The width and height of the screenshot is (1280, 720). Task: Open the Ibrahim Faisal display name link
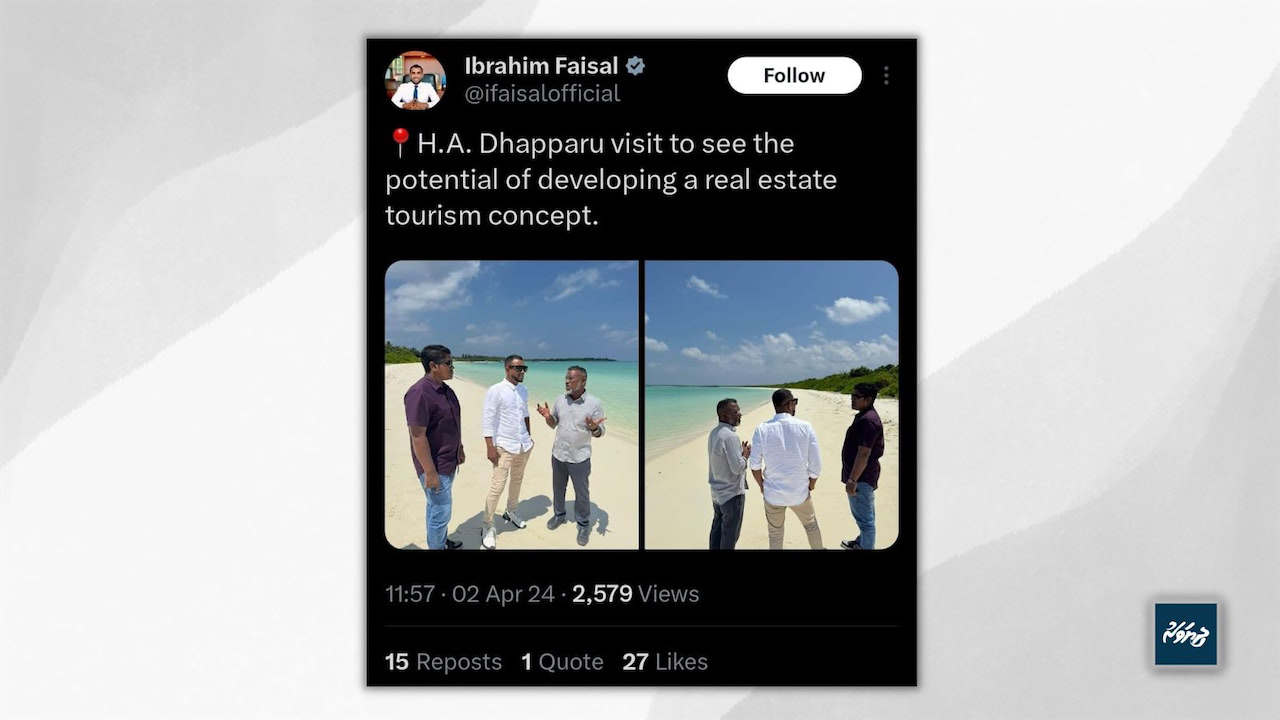coord(541,66)
